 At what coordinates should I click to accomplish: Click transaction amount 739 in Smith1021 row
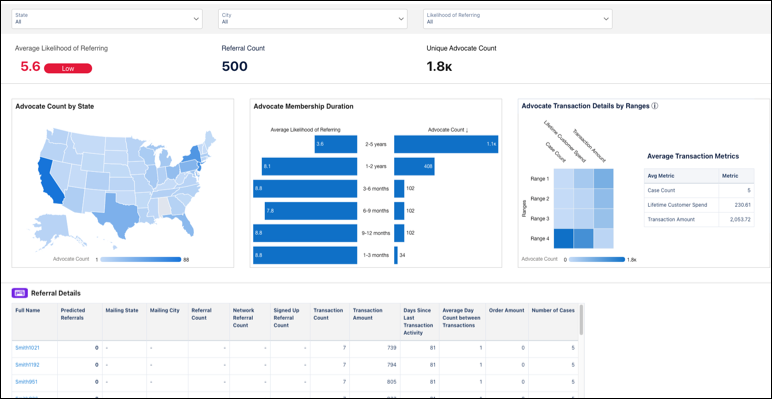(392, 348)
